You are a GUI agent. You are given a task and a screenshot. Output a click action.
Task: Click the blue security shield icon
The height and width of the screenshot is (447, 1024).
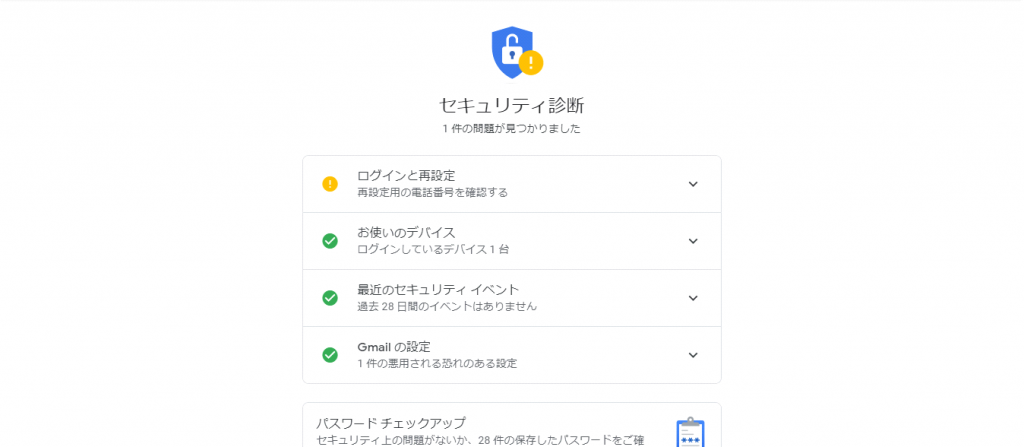coord(511,52)
